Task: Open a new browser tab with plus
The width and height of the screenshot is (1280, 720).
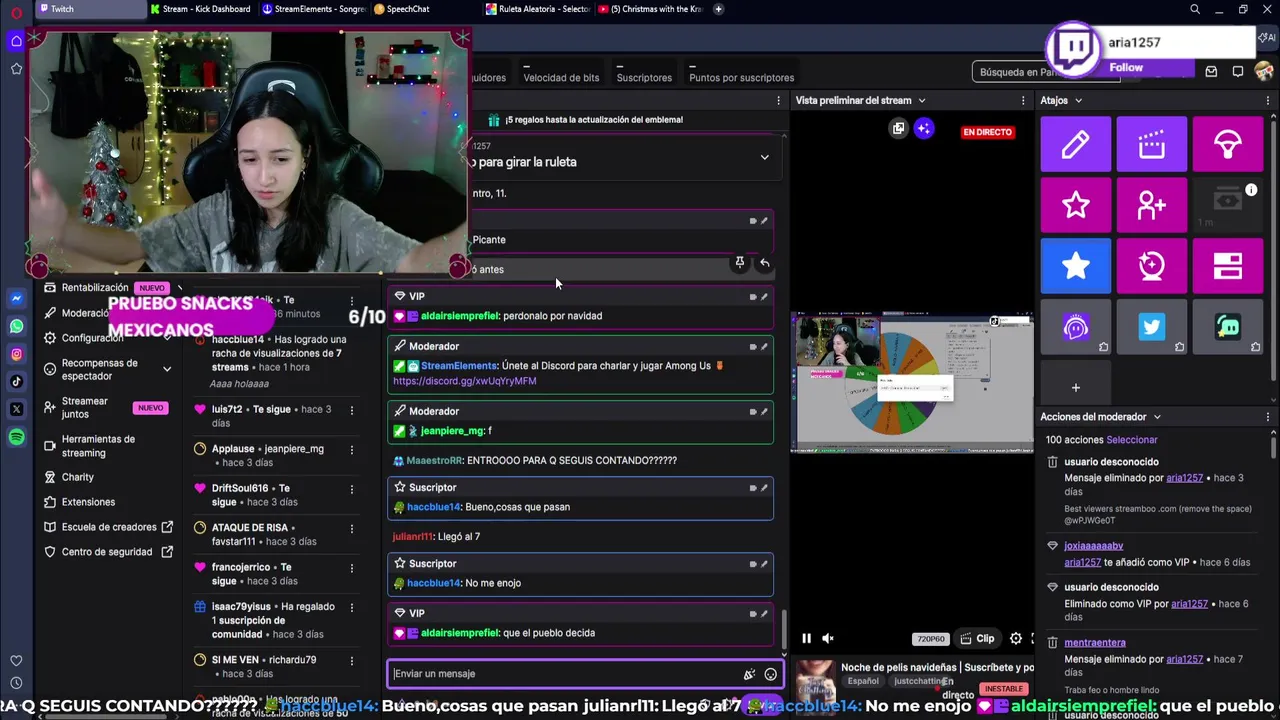Action: [719, 9]
